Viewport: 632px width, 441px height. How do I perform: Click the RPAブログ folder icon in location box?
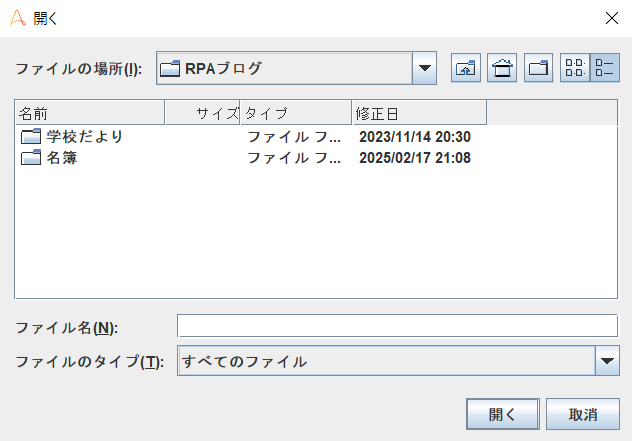point(170,68)
